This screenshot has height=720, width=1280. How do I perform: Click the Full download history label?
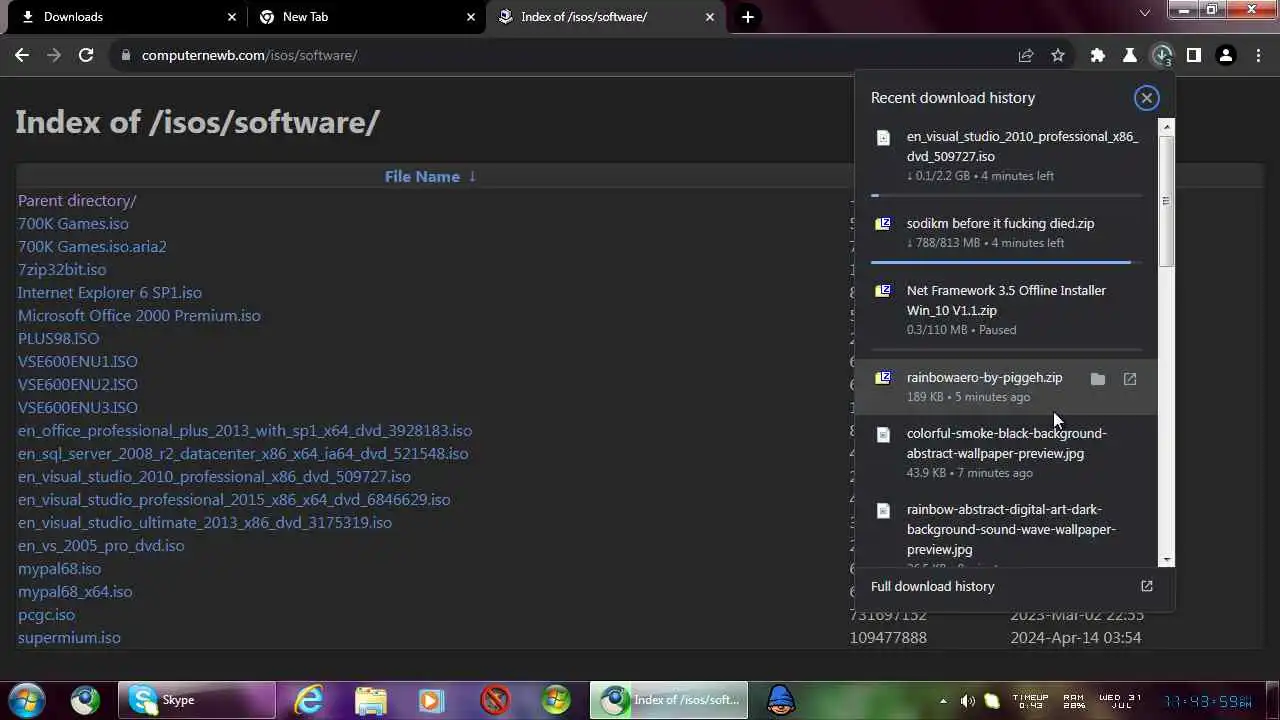click(x=932, y=586)
